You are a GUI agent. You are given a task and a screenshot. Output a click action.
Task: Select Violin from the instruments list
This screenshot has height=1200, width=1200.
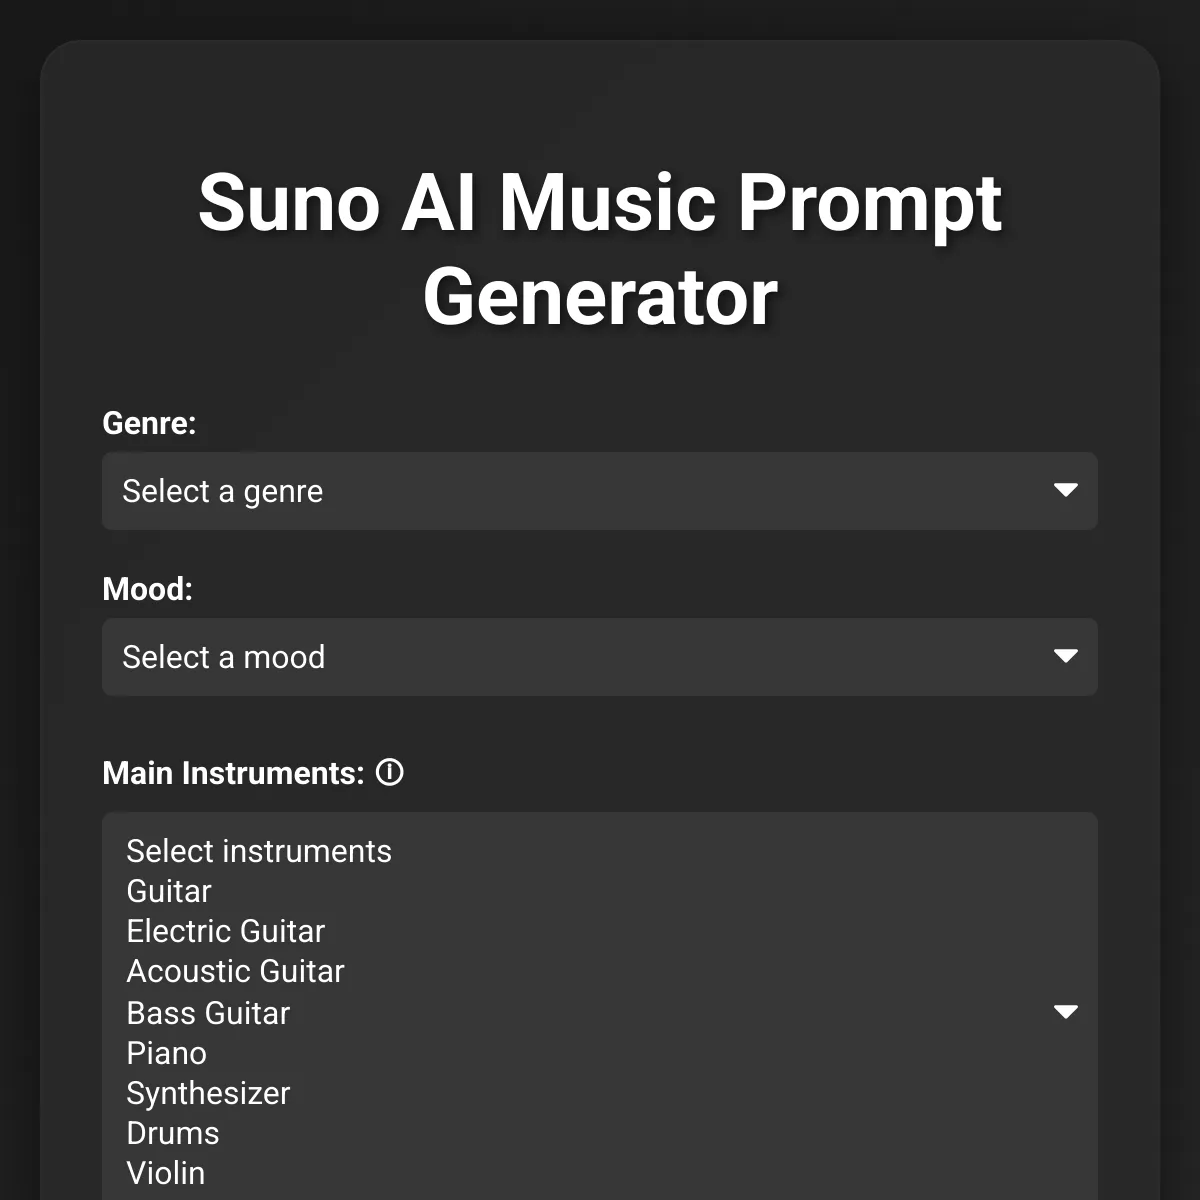(165, 1172)
